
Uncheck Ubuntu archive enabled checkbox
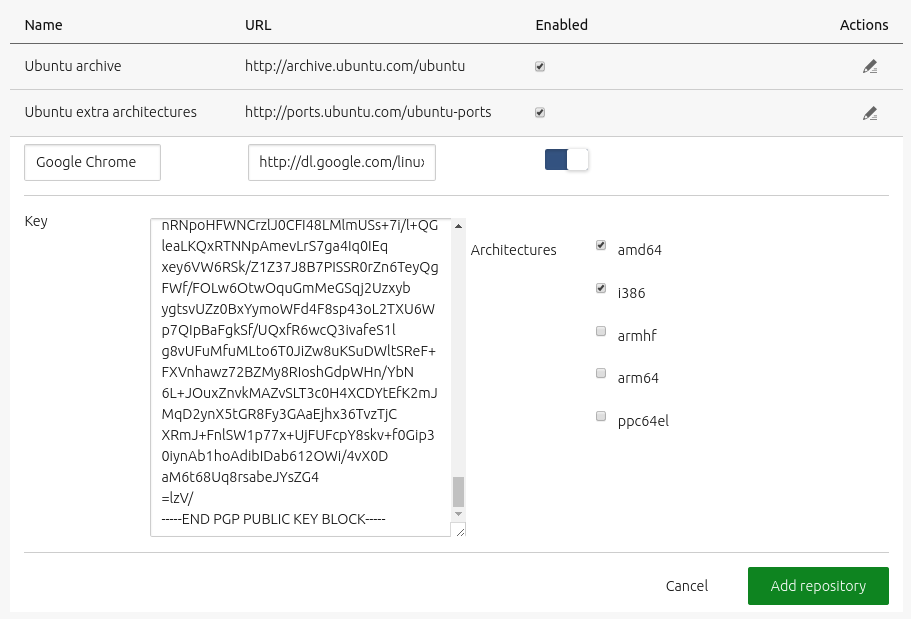click(x=540, y=67)
